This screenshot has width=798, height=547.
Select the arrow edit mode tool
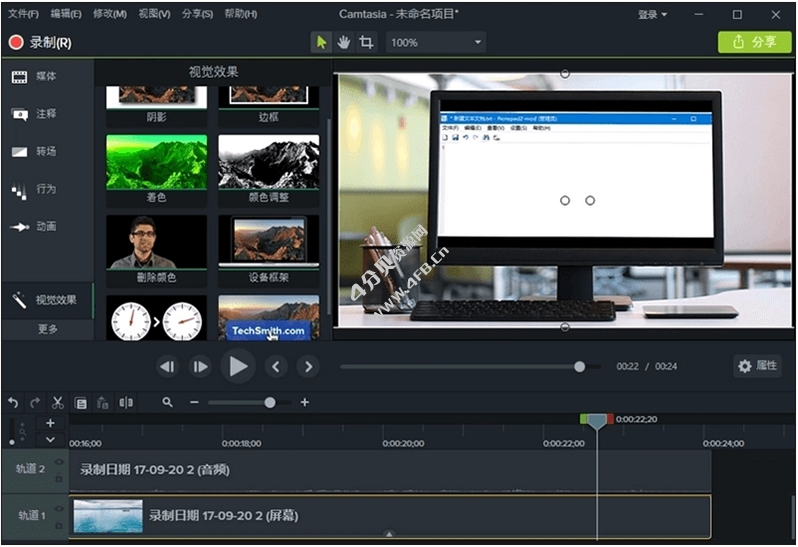321,42
